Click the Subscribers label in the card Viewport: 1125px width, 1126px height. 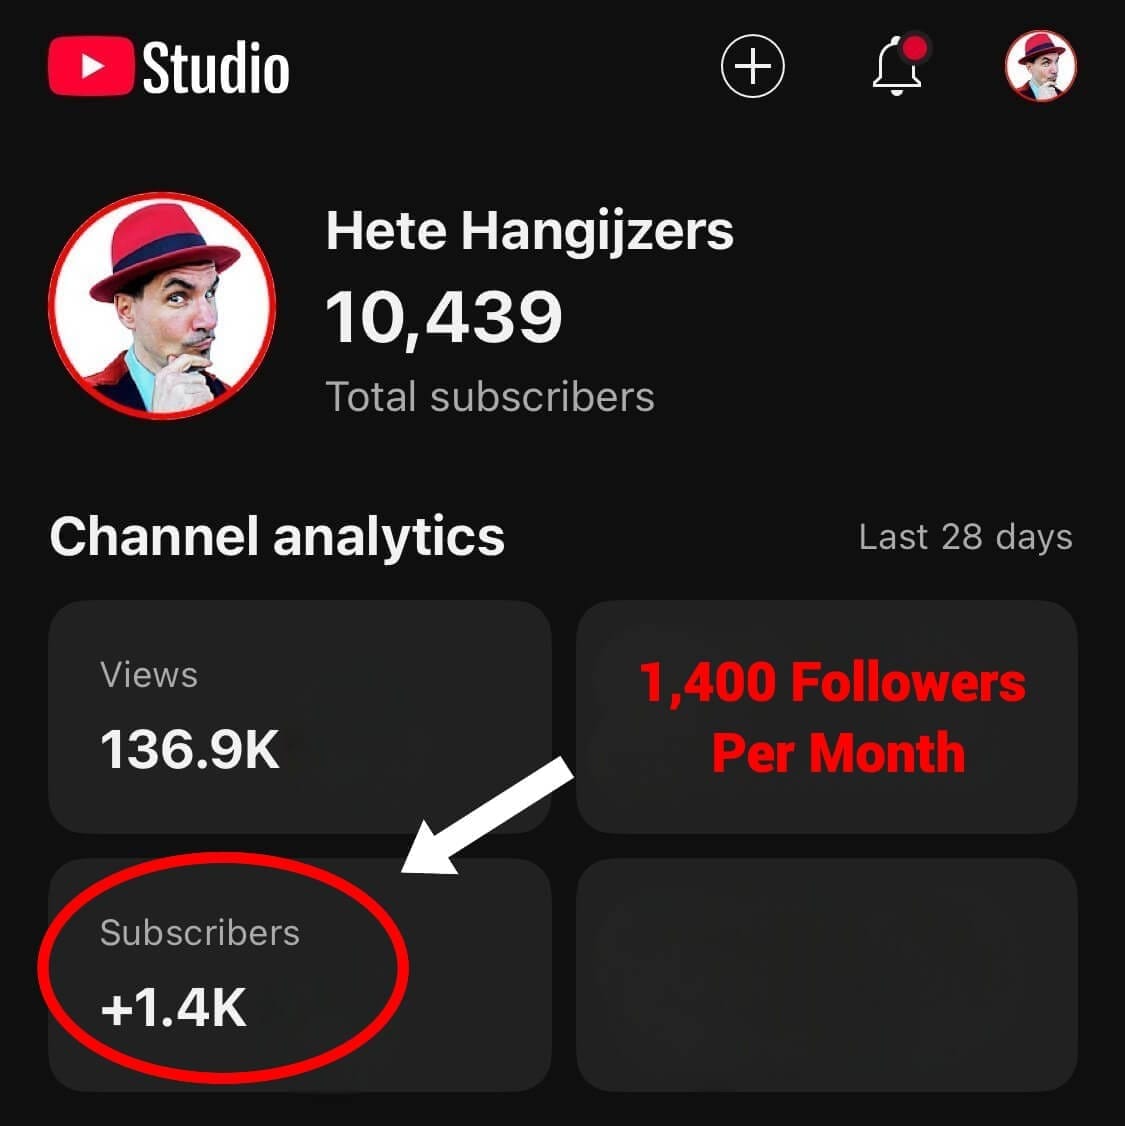click(x=200, y=933)
